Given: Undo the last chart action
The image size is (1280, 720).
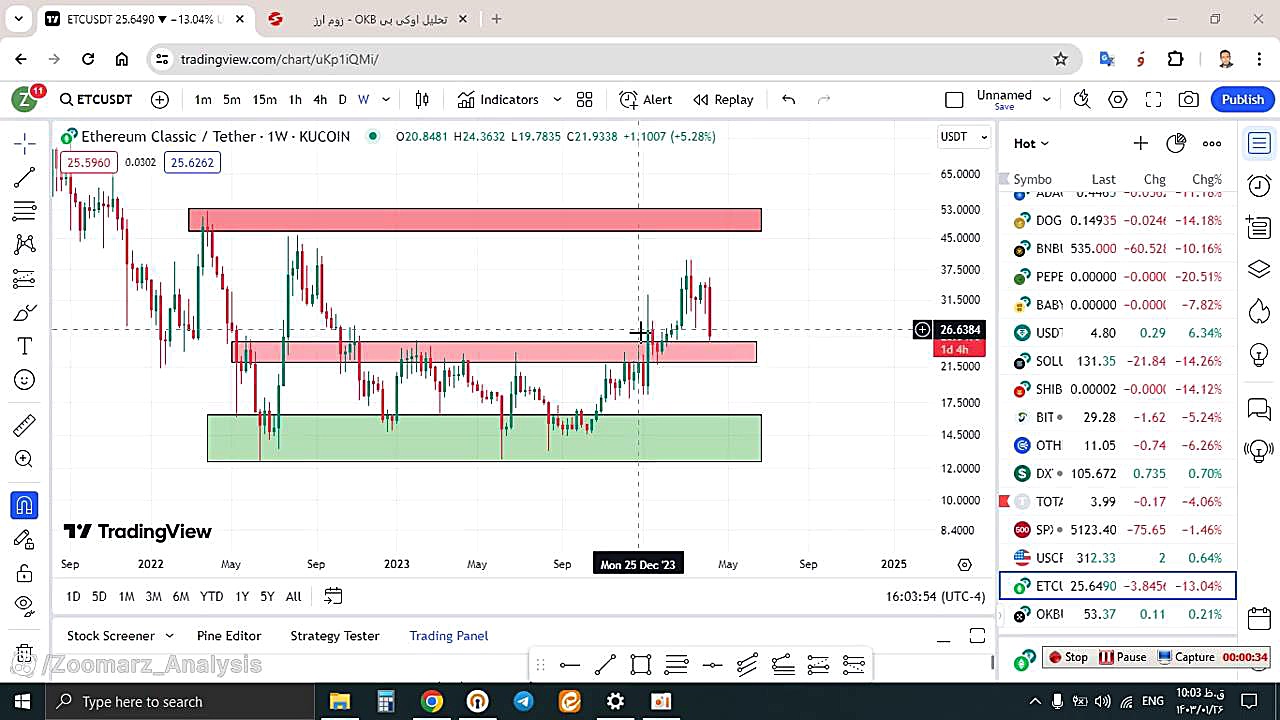Looking at the screenshot, I should pos(789,99).
